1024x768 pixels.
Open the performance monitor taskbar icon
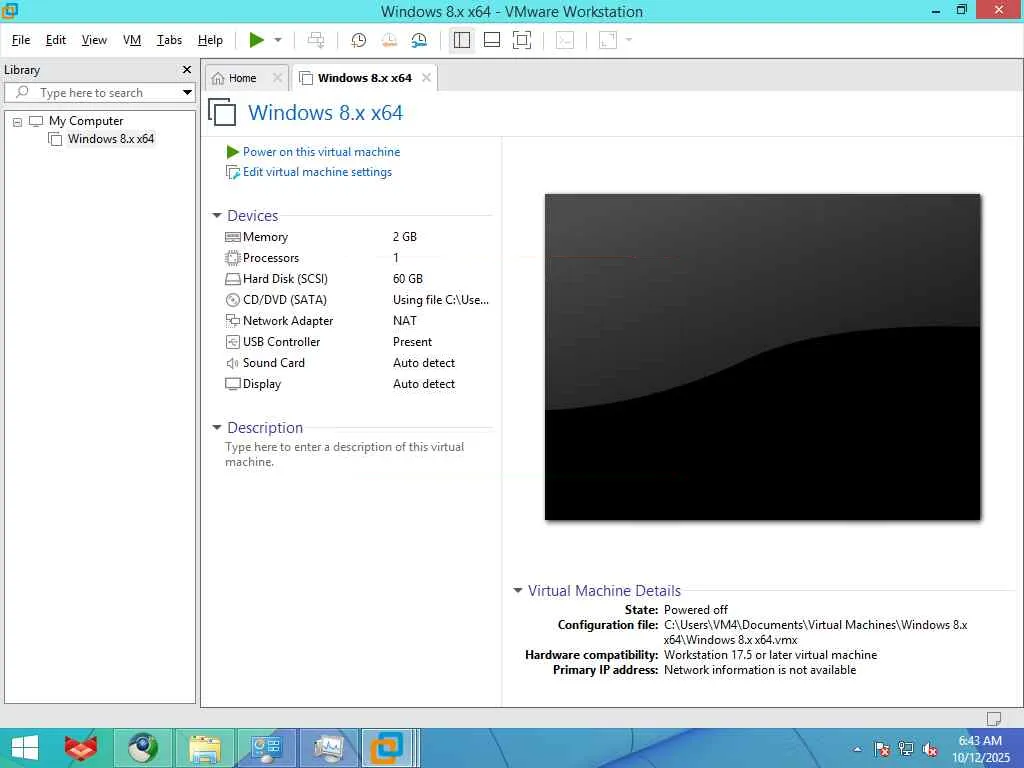328,748
